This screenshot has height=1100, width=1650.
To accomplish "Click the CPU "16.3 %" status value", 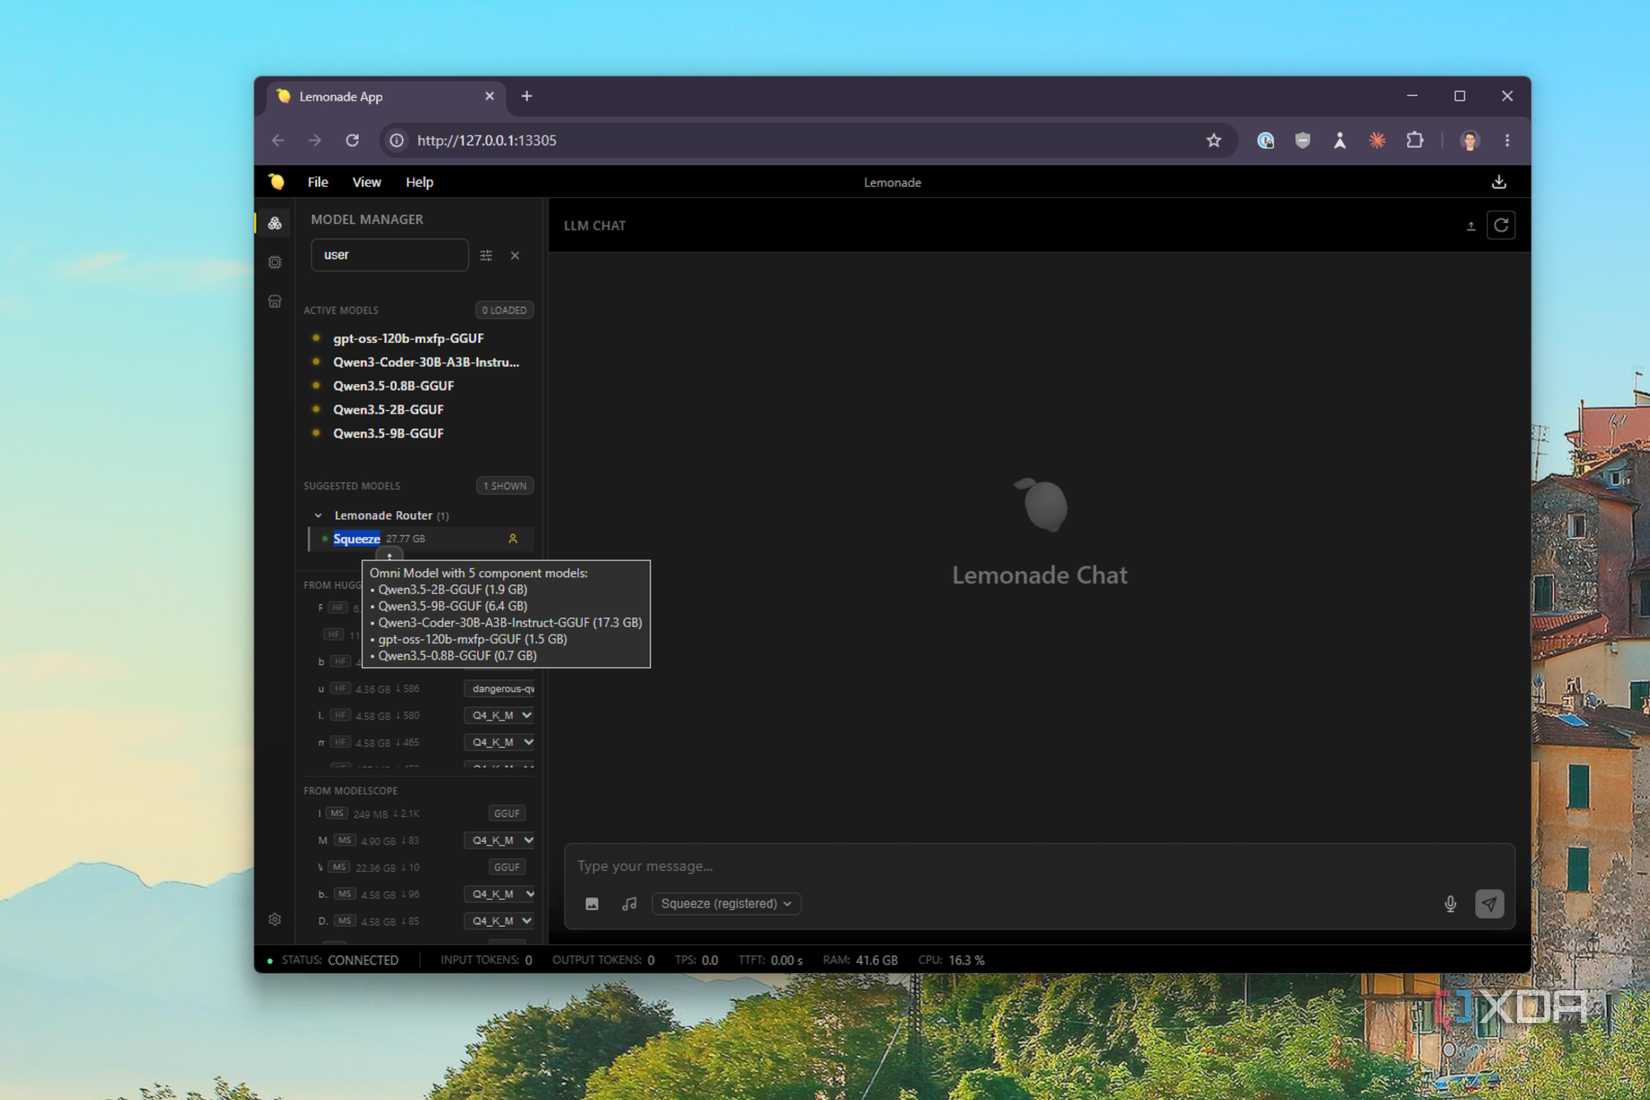I will coord(966,960).
